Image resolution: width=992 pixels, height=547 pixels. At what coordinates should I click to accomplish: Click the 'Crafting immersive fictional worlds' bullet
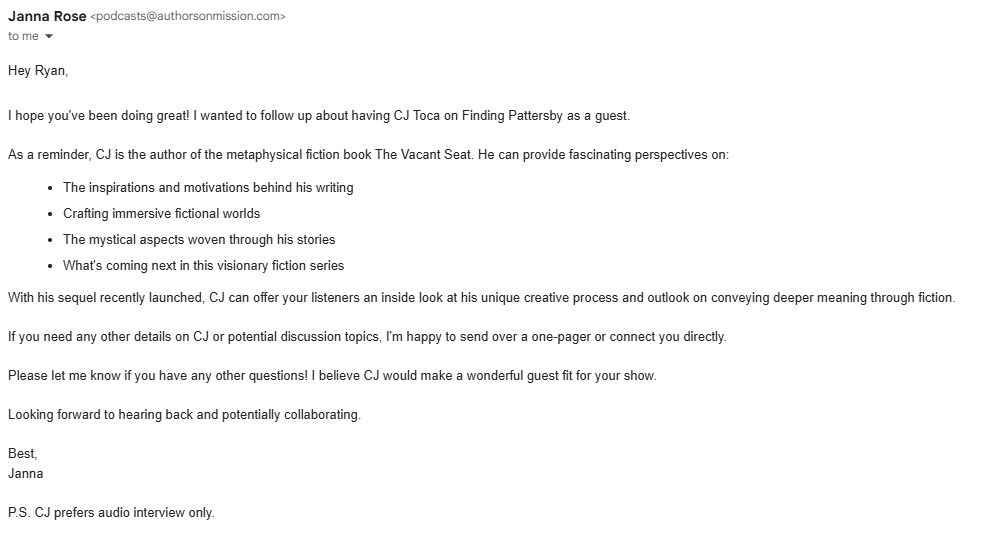click(161, 213)
